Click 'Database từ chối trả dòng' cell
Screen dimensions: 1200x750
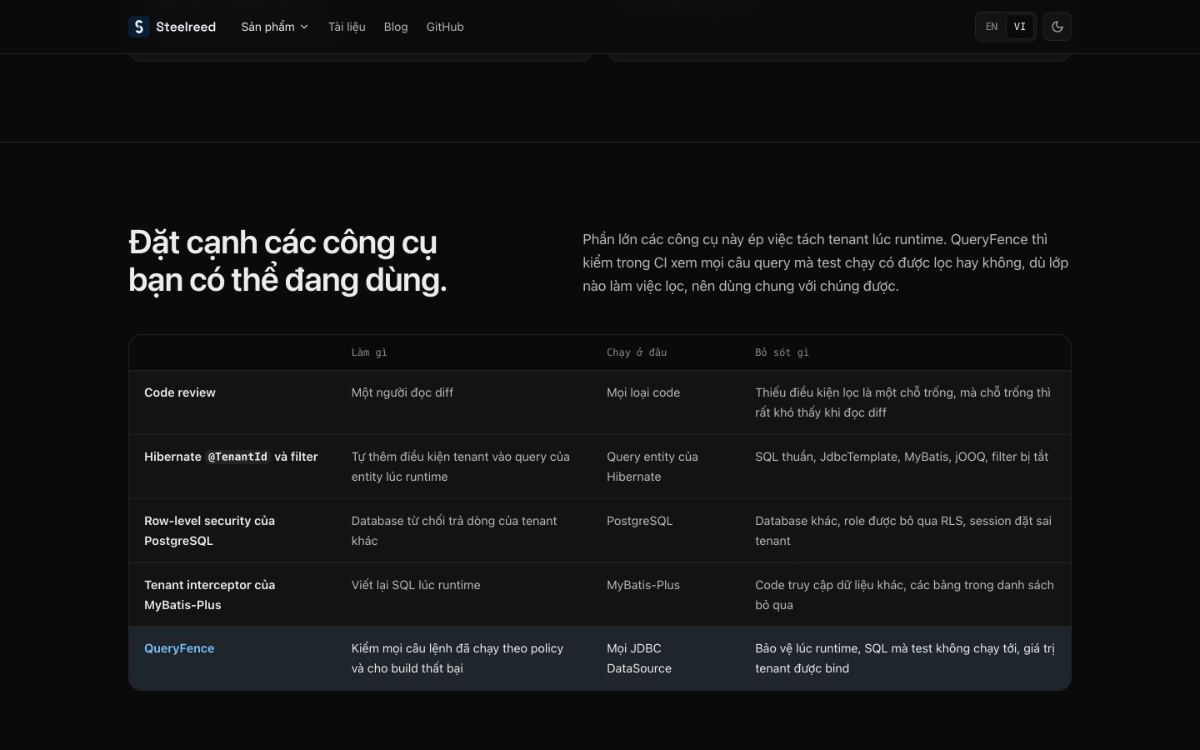(454, 531)
